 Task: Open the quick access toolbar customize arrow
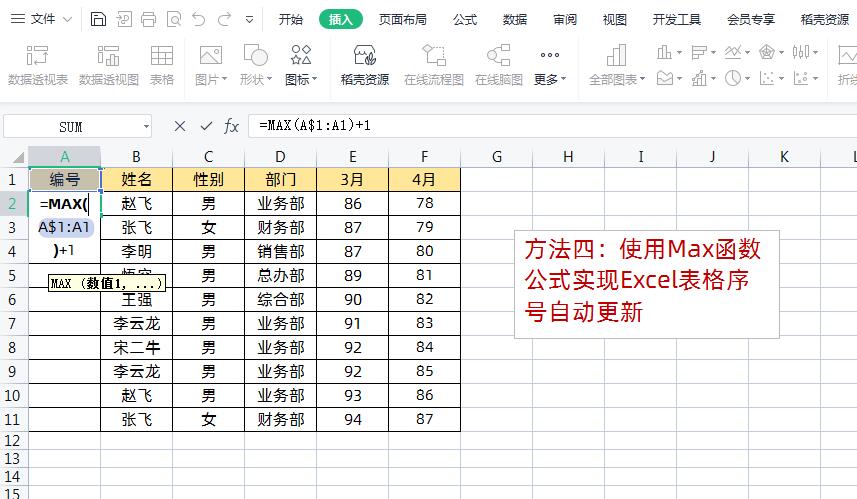tap(249, 20)
